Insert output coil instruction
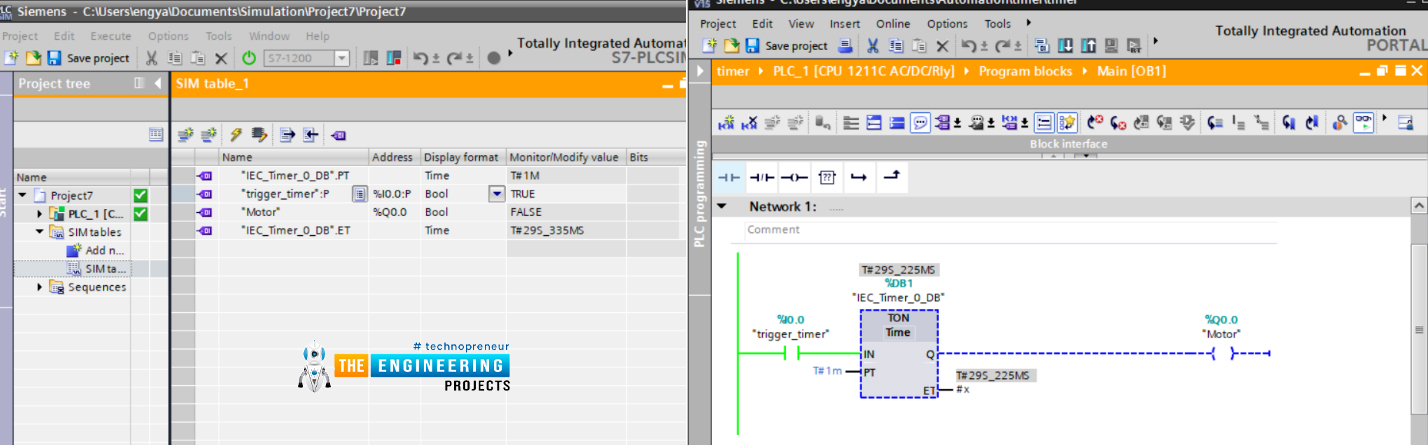This screenshot has height=445, width=1428. (x=794, y=177)
